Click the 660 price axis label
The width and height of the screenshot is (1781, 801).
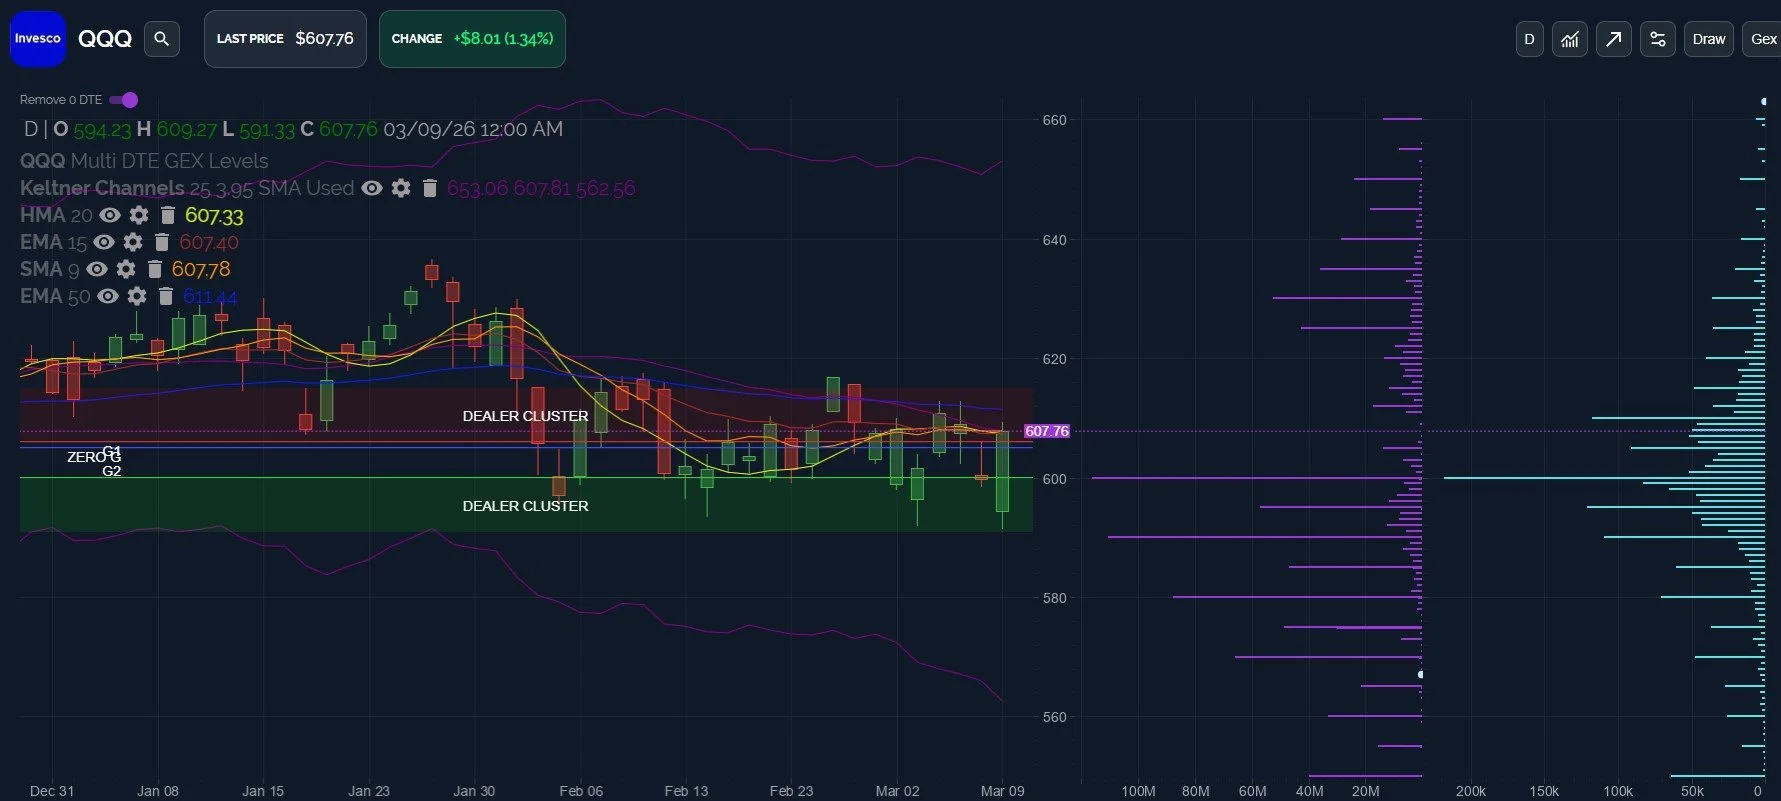pyautogui.click(x=1054, y=120)
